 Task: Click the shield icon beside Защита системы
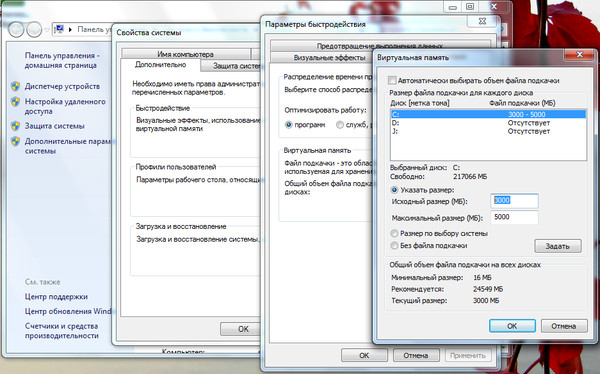(15, 126)
